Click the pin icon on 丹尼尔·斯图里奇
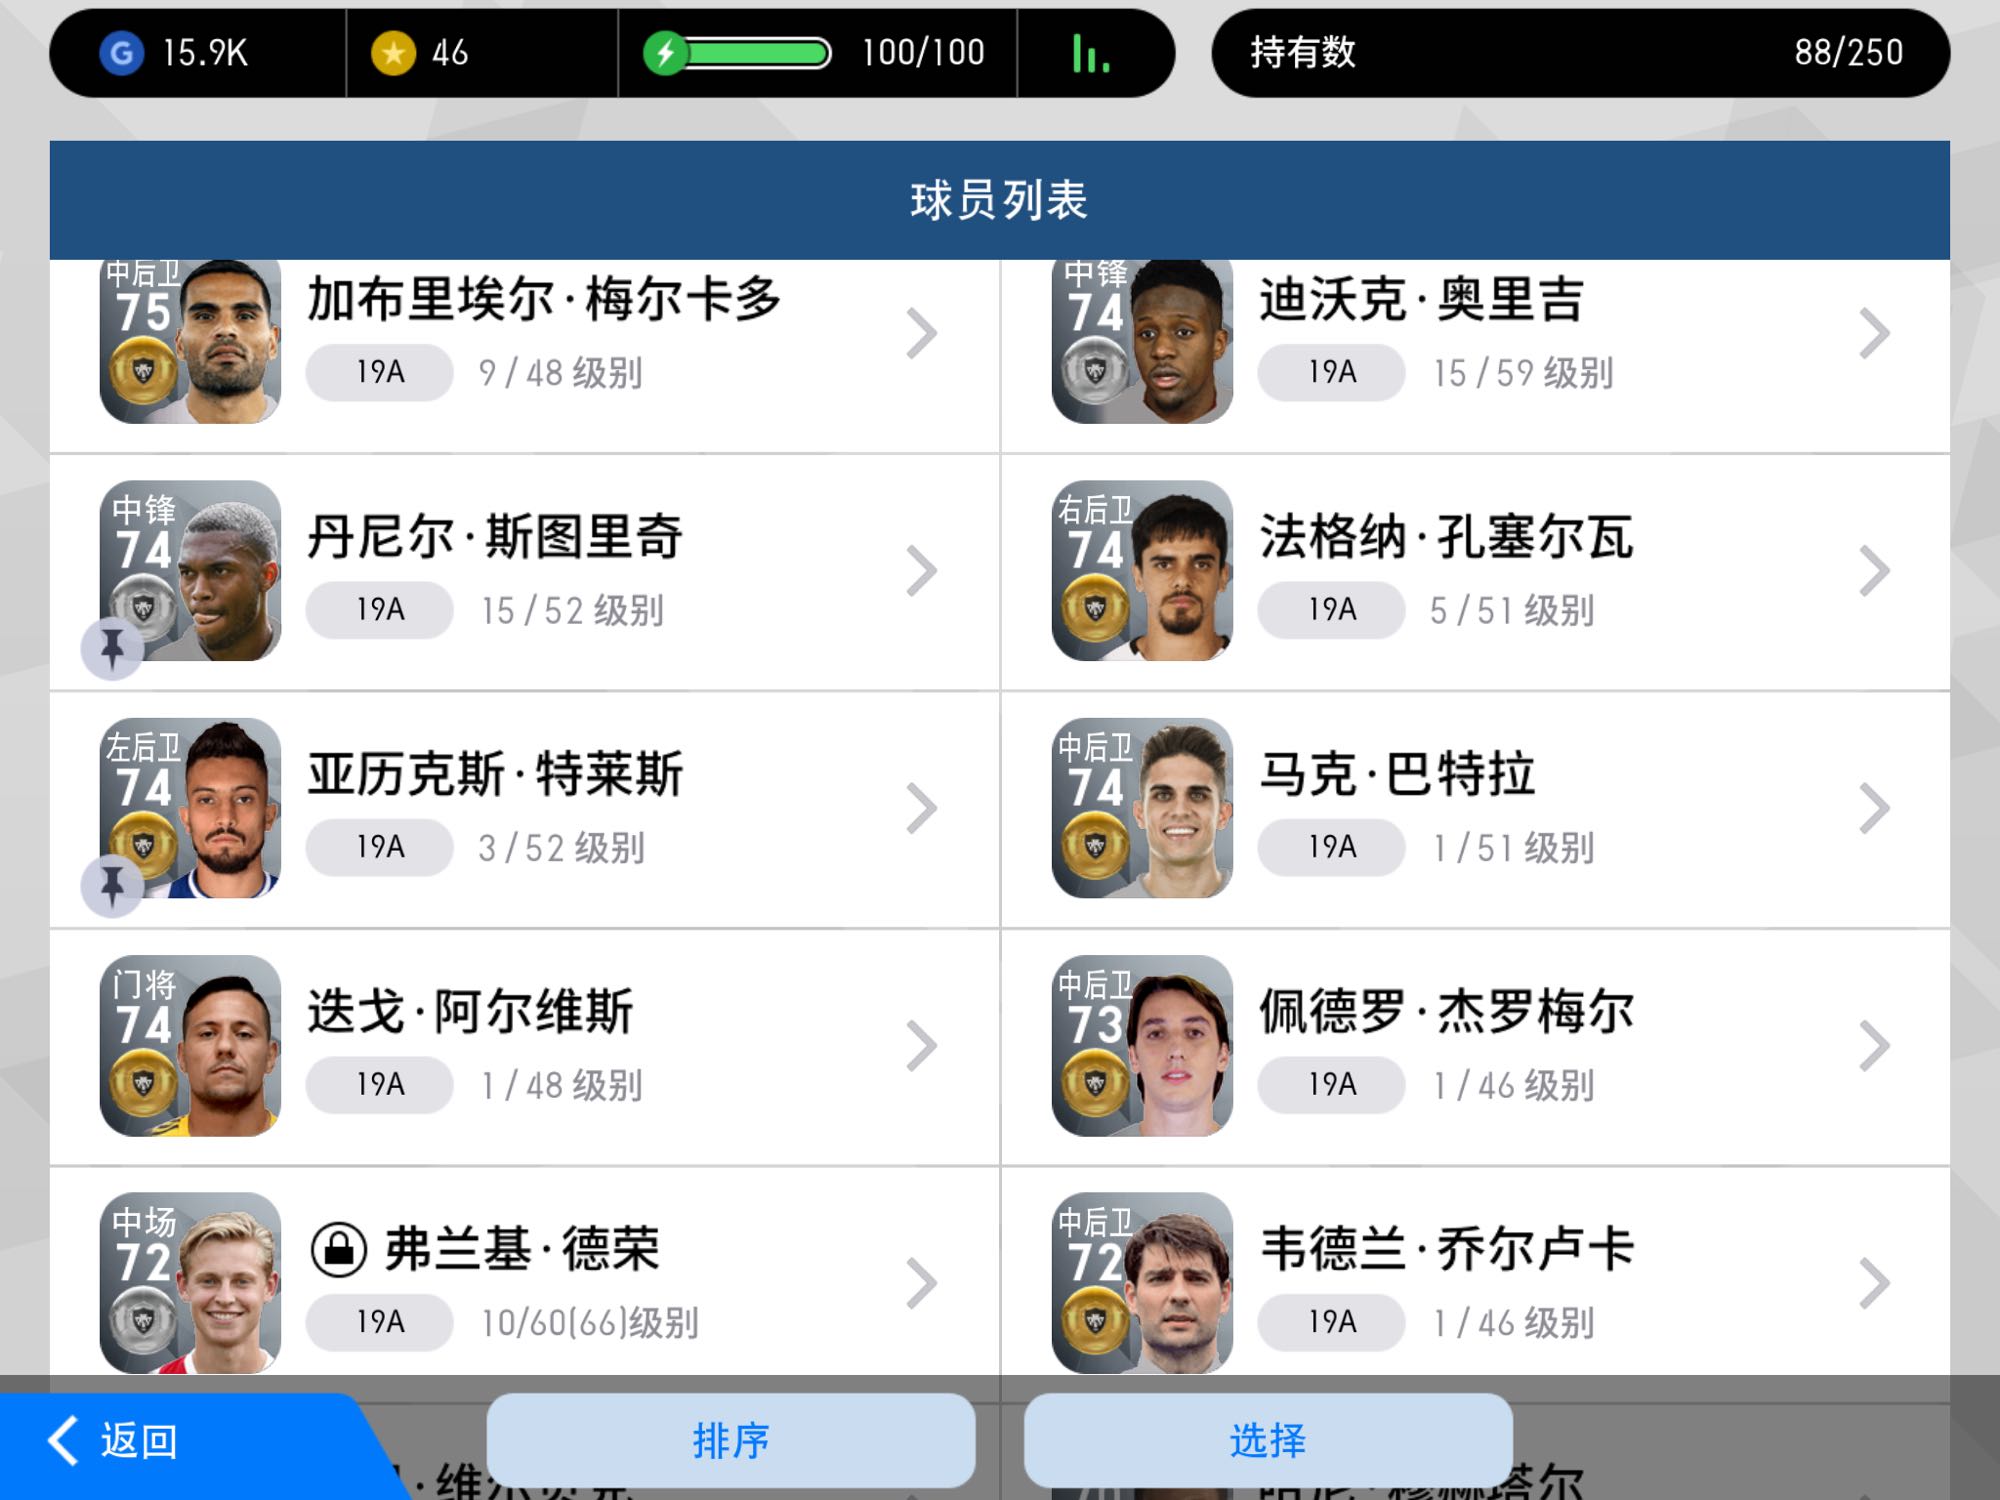 pyautogui.click(x=112, y=649)
